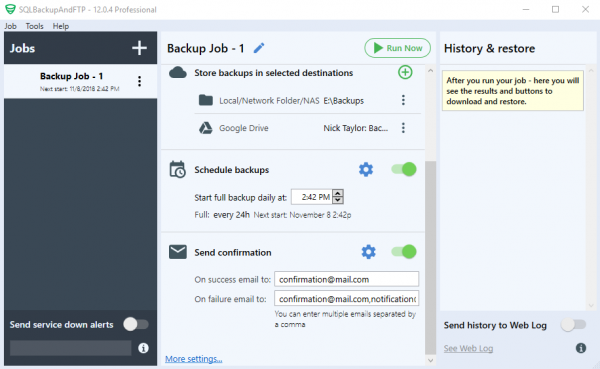The image size is (600, 369).
Task: Select Backup Job - 1 in Jobs list
Action: 80,81
